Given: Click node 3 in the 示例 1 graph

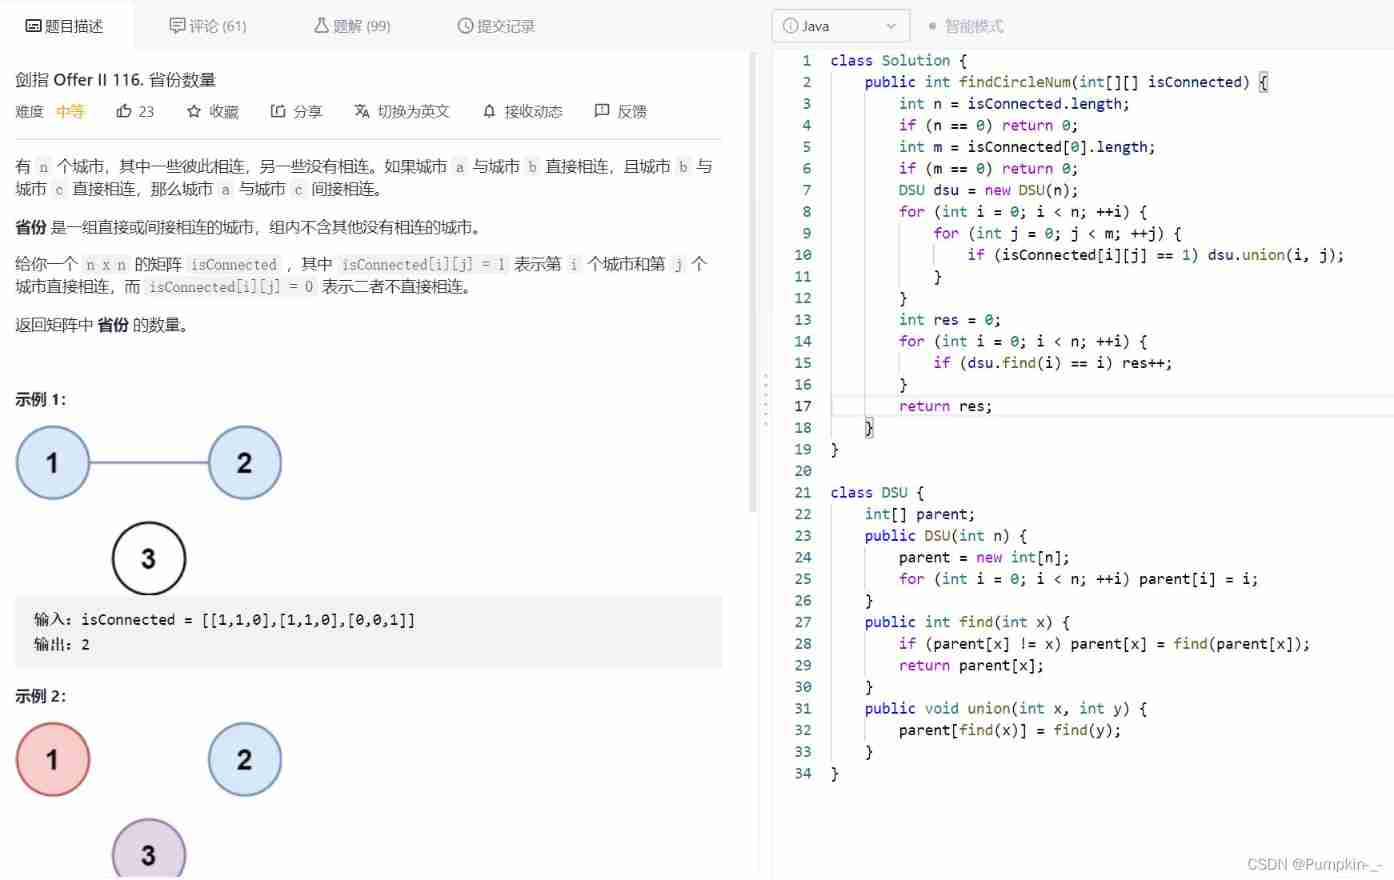Looking at the screenshot, I should 149,559.
